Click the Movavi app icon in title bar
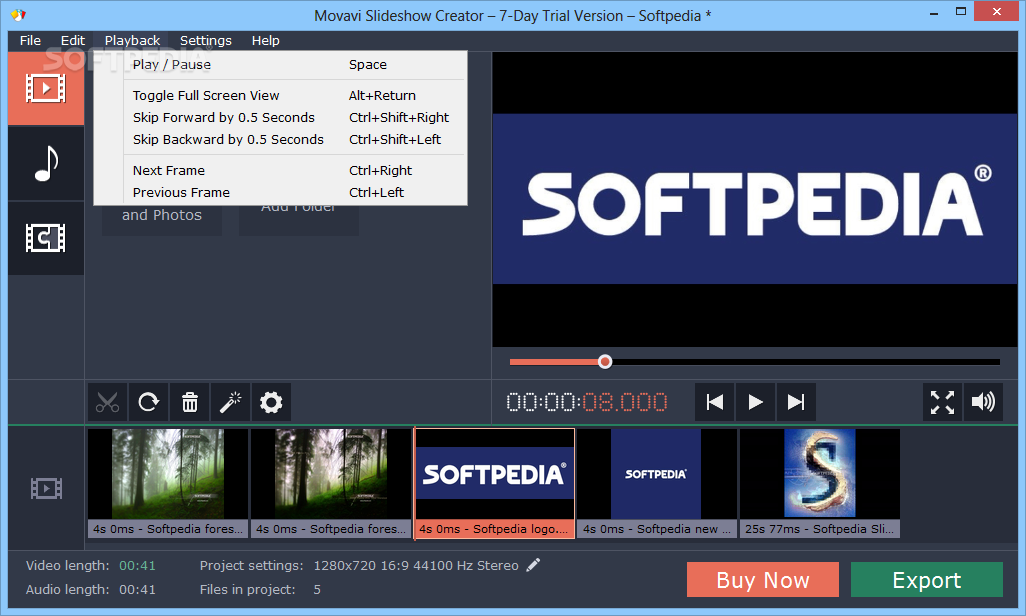Screen dimensions: 1026x616 coord(18,14)
